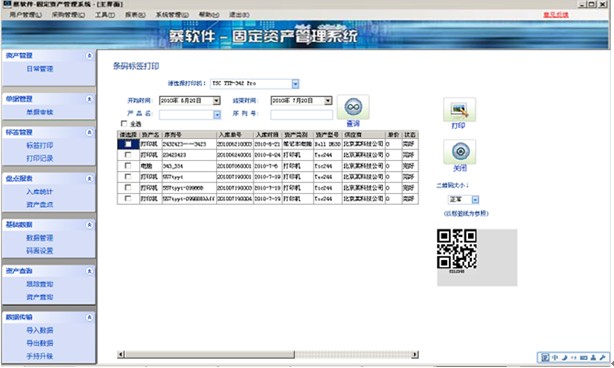
Task: Collapse the 资产查询 sidebar section
Action: (89, 271)
